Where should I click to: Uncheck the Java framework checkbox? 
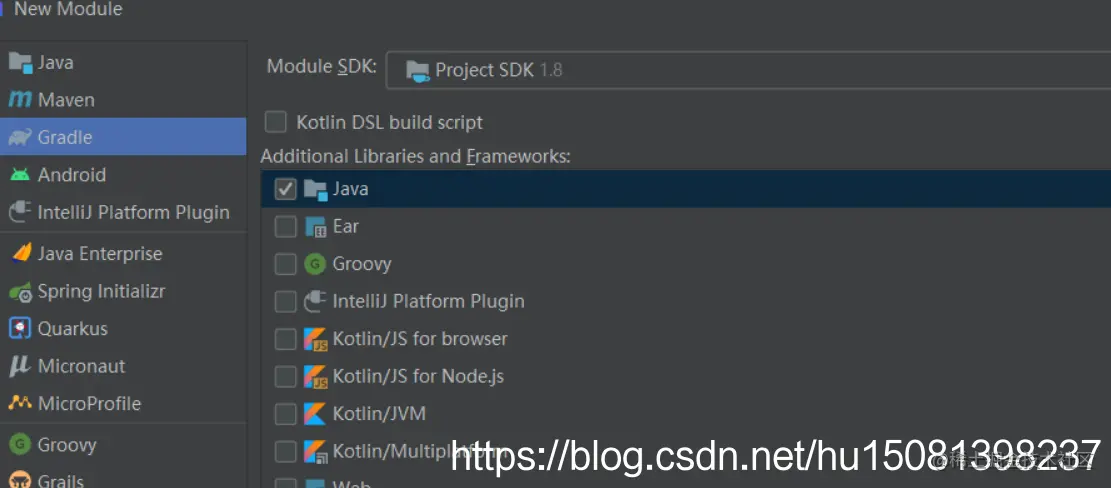coord(286,189)
